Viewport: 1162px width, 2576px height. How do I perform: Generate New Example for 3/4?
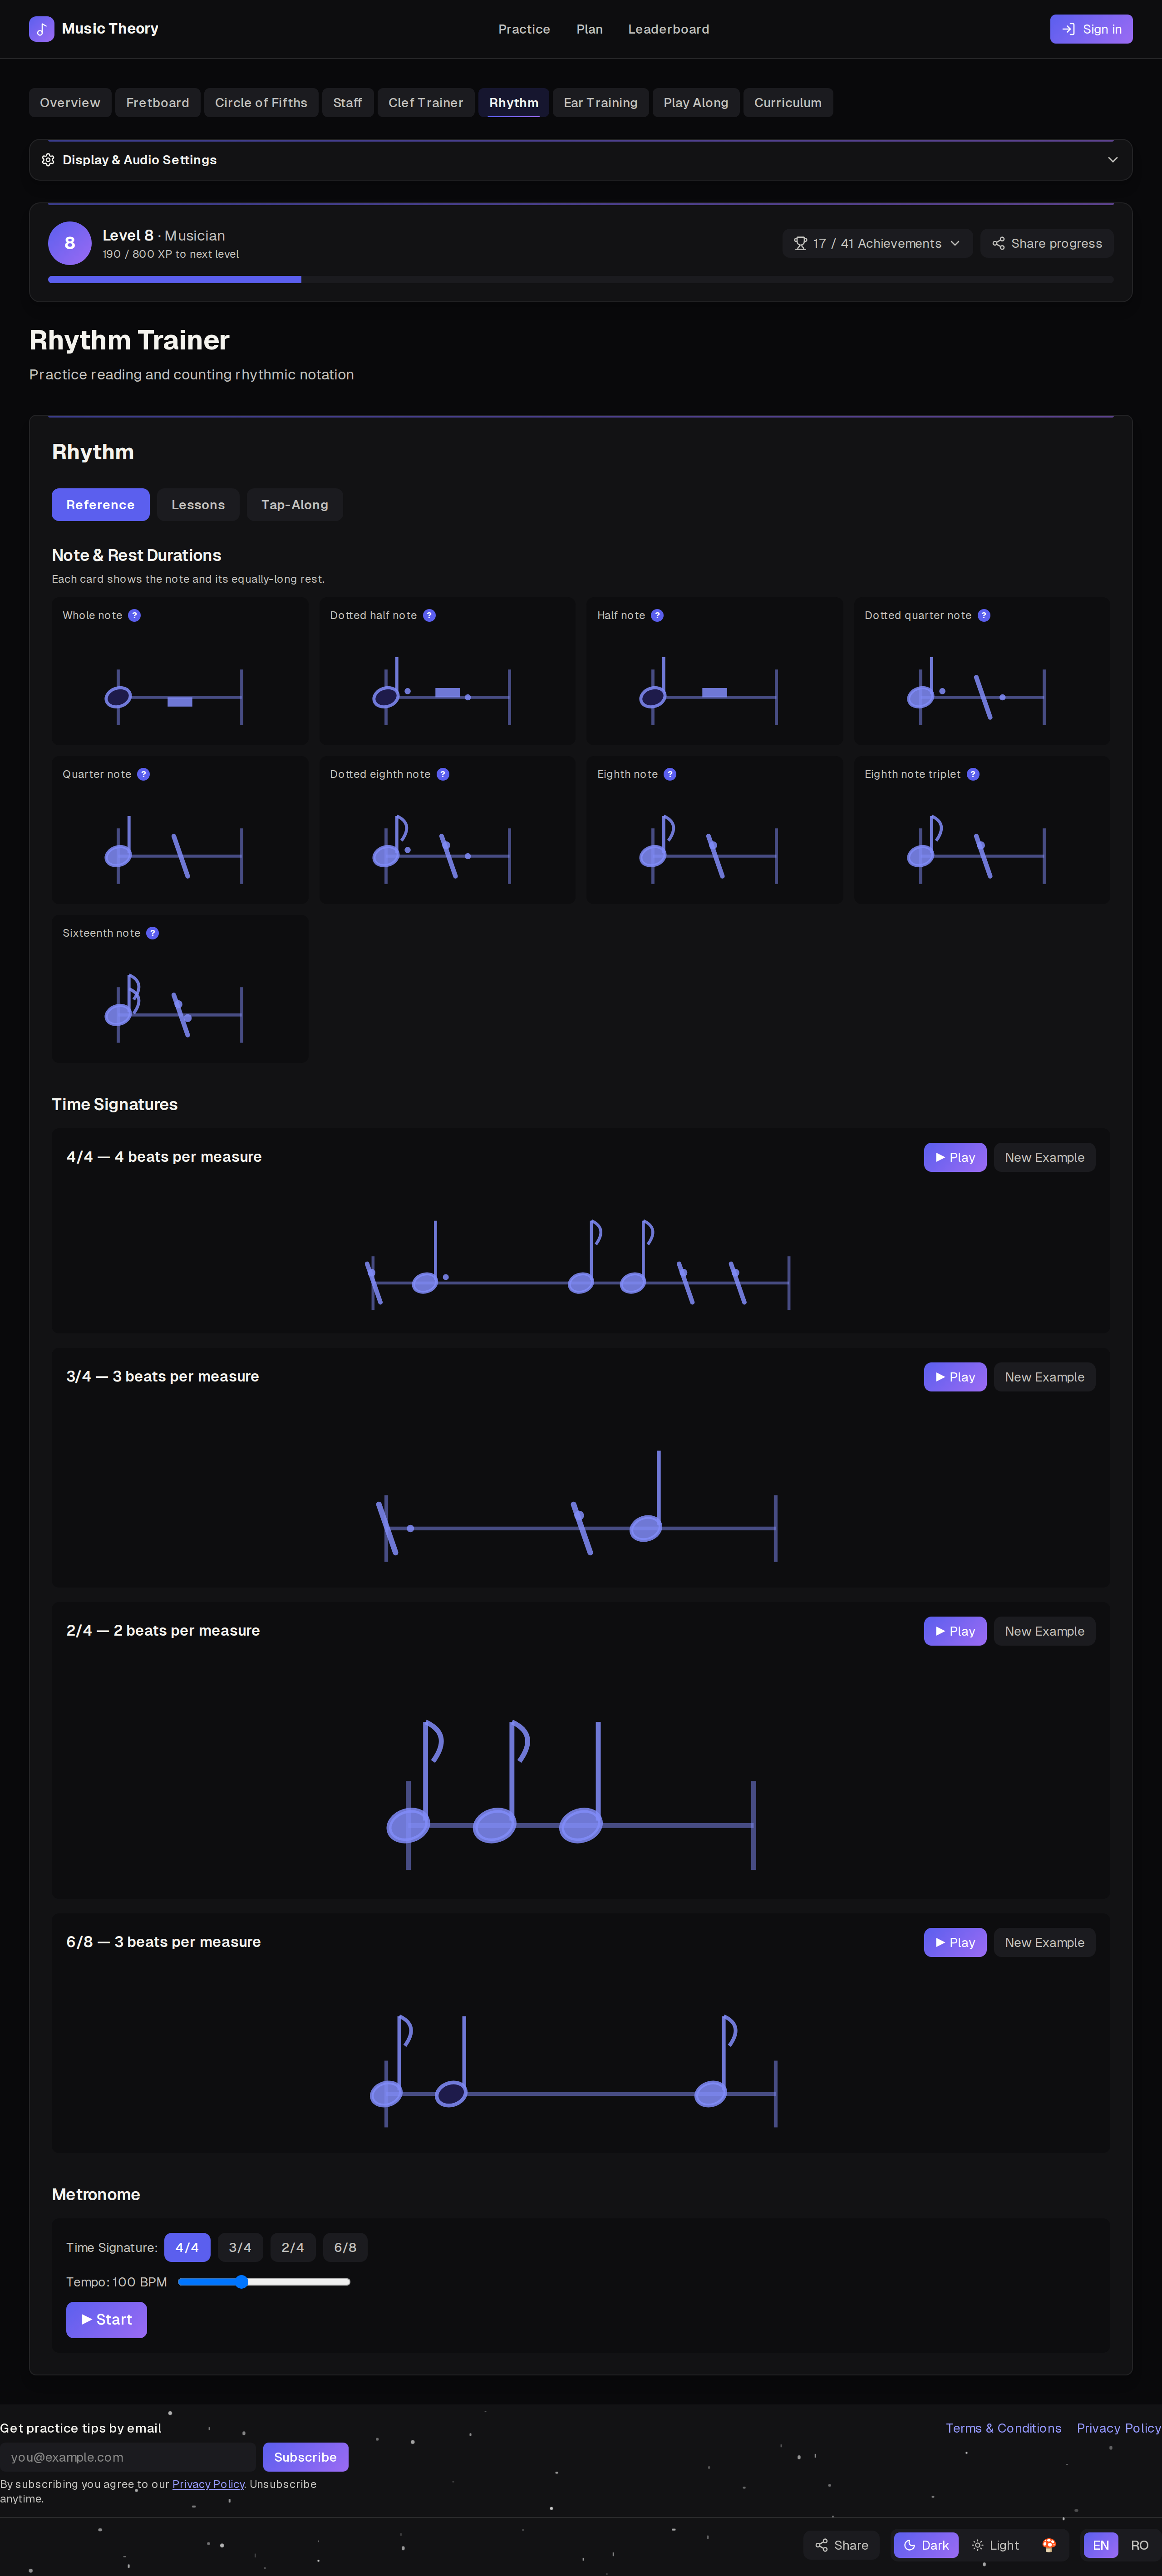coord(1044,1377)
